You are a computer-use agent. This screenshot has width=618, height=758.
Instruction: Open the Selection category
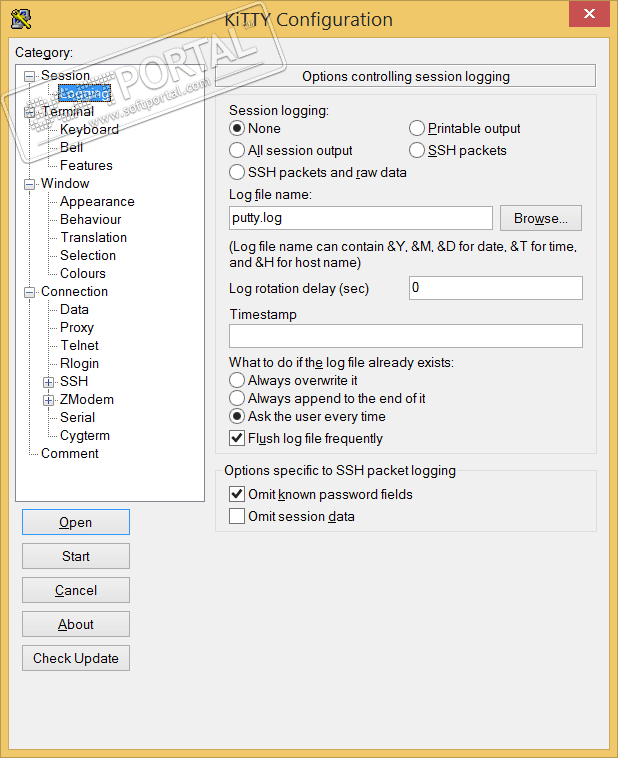[88, 255]
